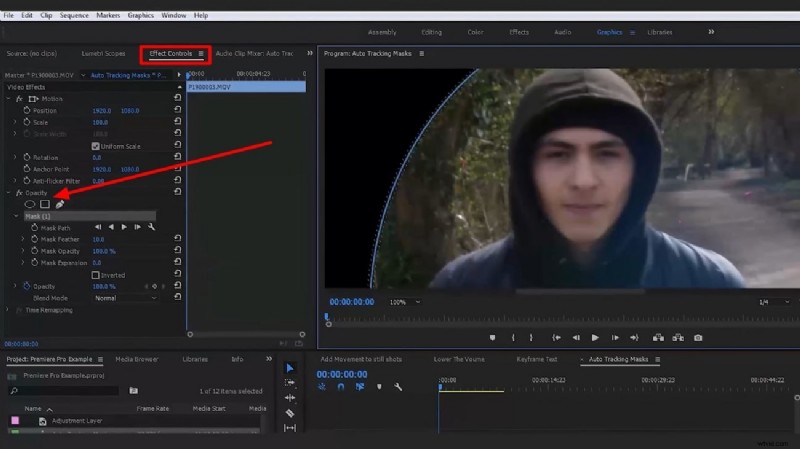Switch to the Color workspace
800x449 pixels.
click(475, 32)
